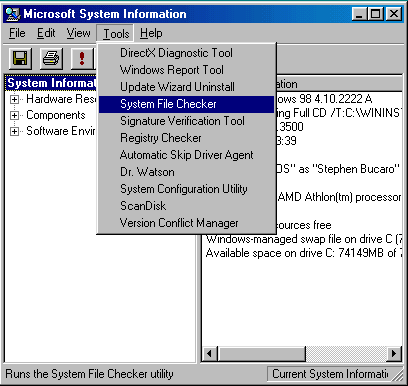Click the Save floppy disk toolbar icon
The image size is (408, 386).
[x=20, y=58]
